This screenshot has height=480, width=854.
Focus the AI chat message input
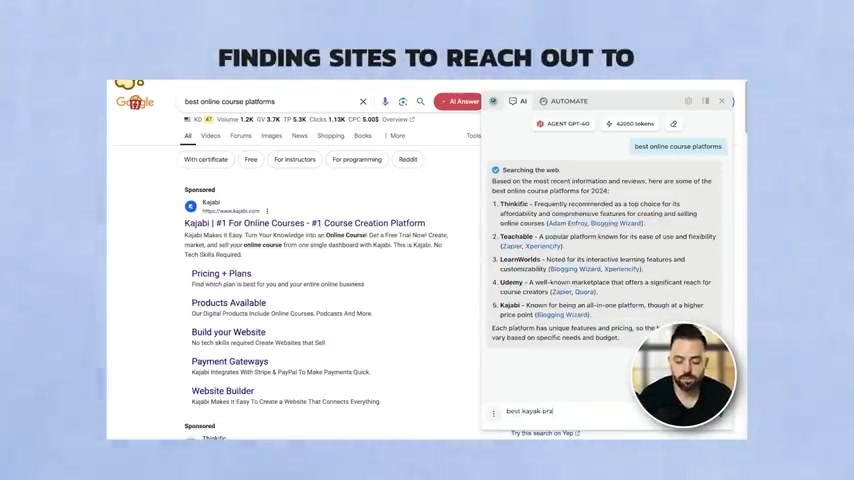click(x=566, y=411)
